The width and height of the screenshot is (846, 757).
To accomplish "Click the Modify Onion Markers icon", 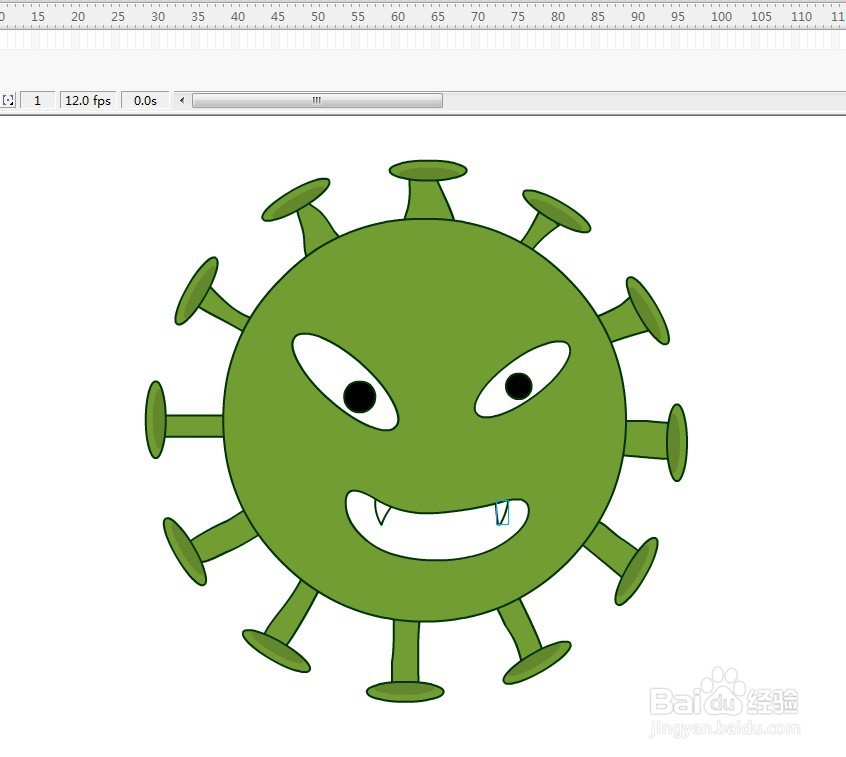I will coord(8,100).
